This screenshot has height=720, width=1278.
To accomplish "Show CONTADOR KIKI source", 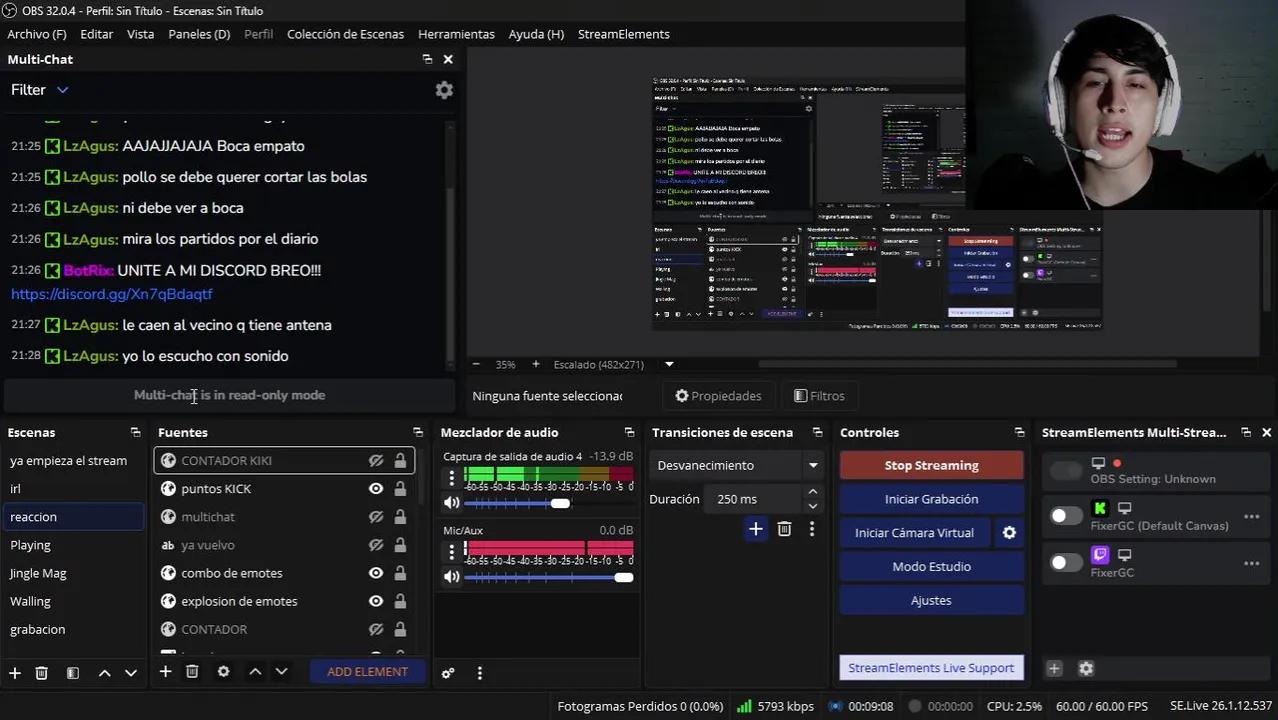I will pos(376,461).
